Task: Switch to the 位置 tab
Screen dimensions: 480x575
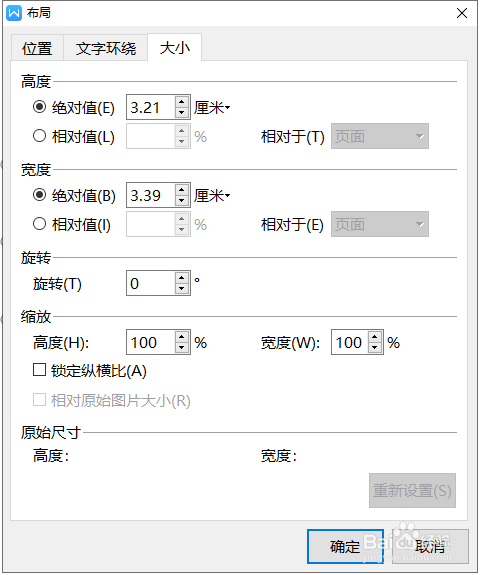Action: (x=37, y=48)
